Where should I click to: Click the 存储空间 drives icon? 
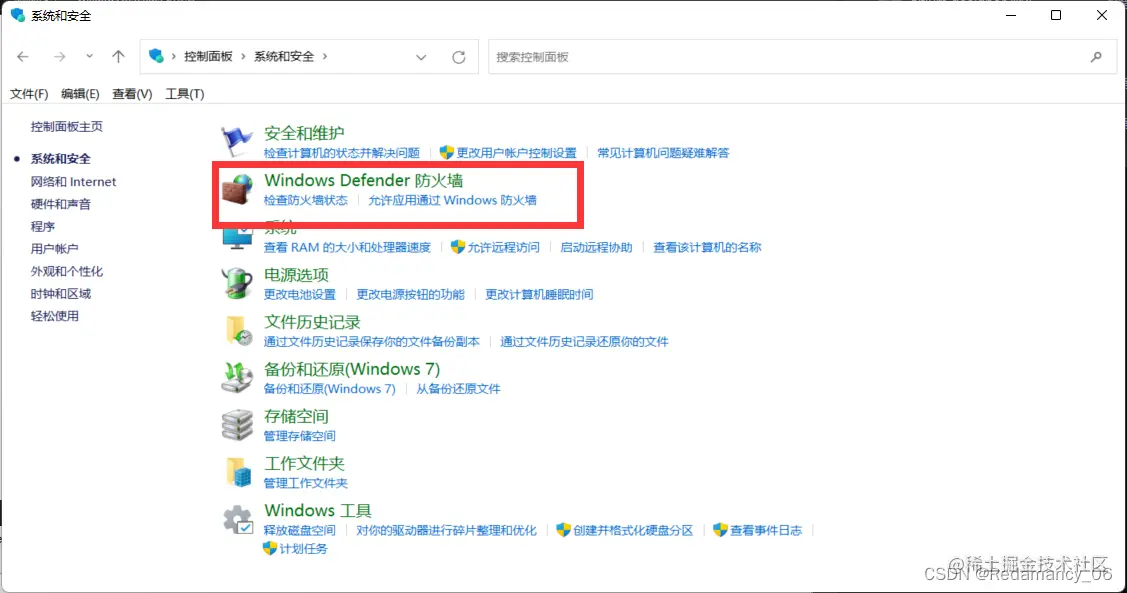236,424
